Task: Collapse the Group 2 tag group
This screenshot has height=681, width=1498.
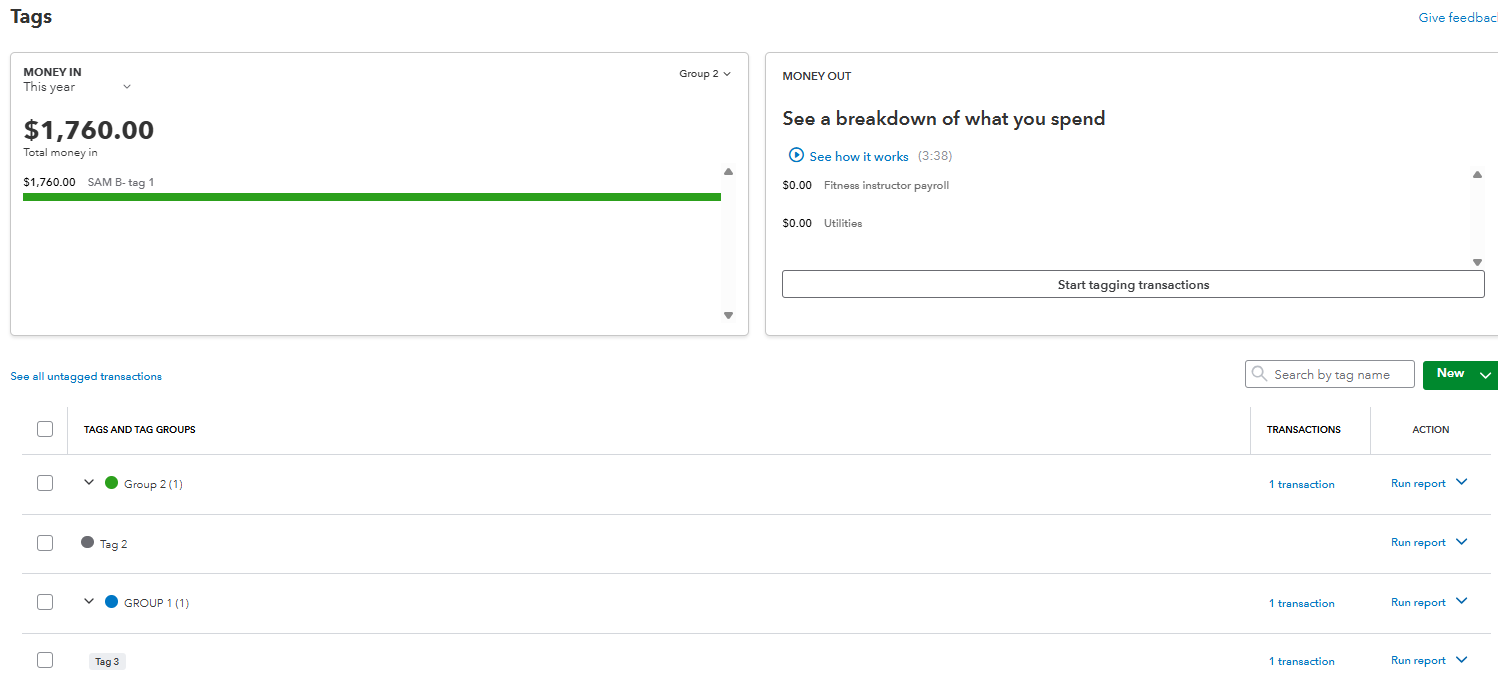Action: (x=89, y=482)
